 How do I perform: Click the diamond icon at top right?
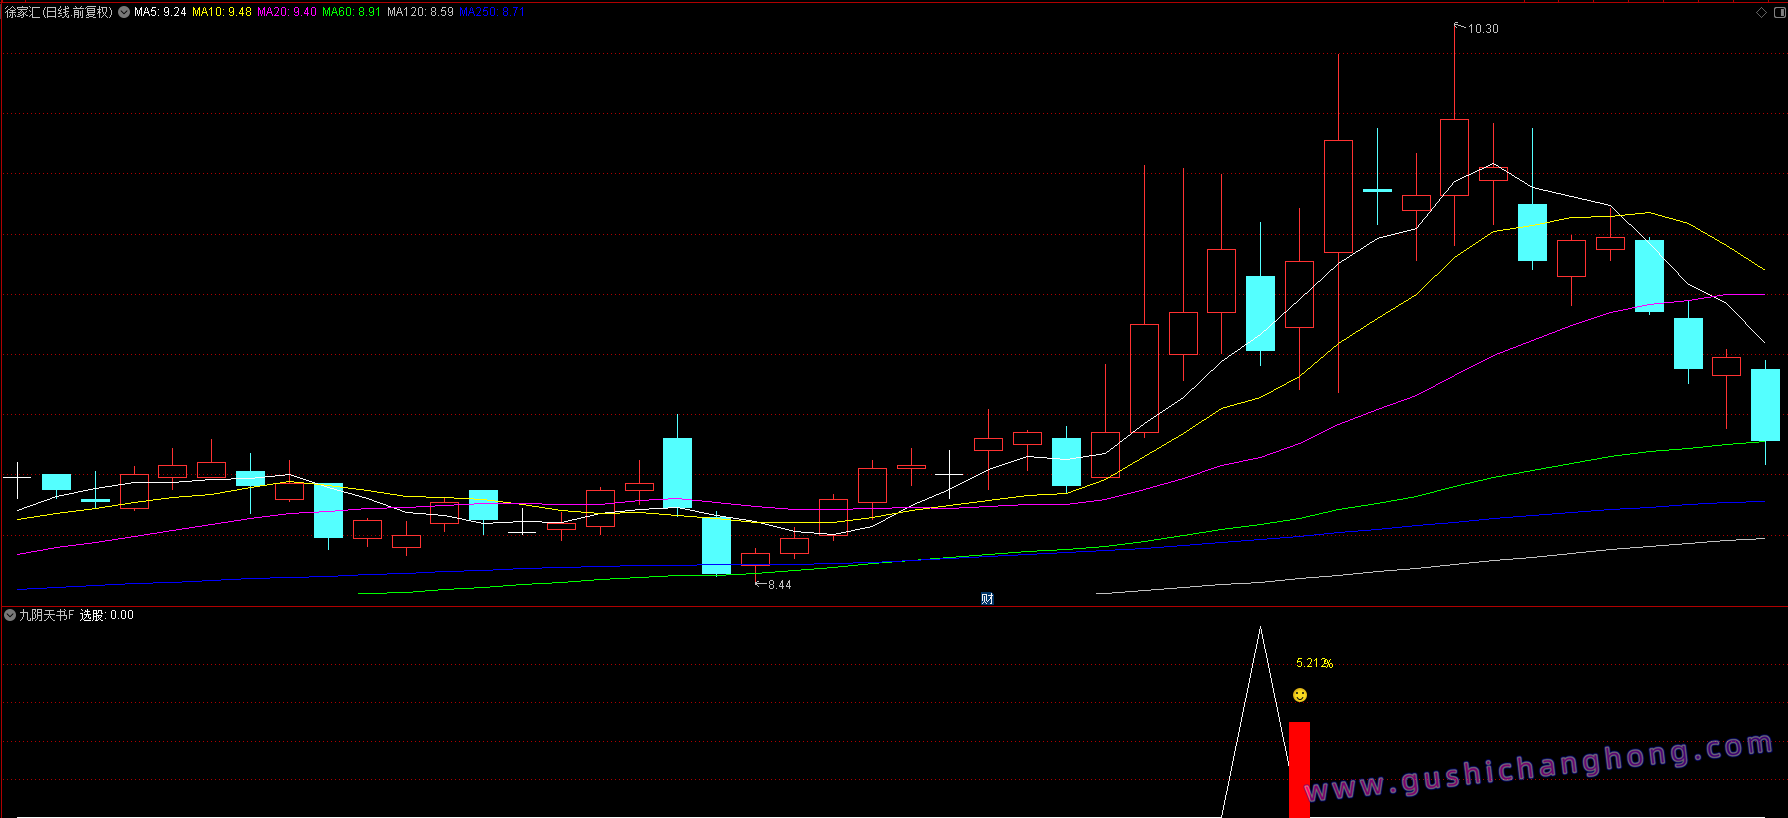point(1761,12)
